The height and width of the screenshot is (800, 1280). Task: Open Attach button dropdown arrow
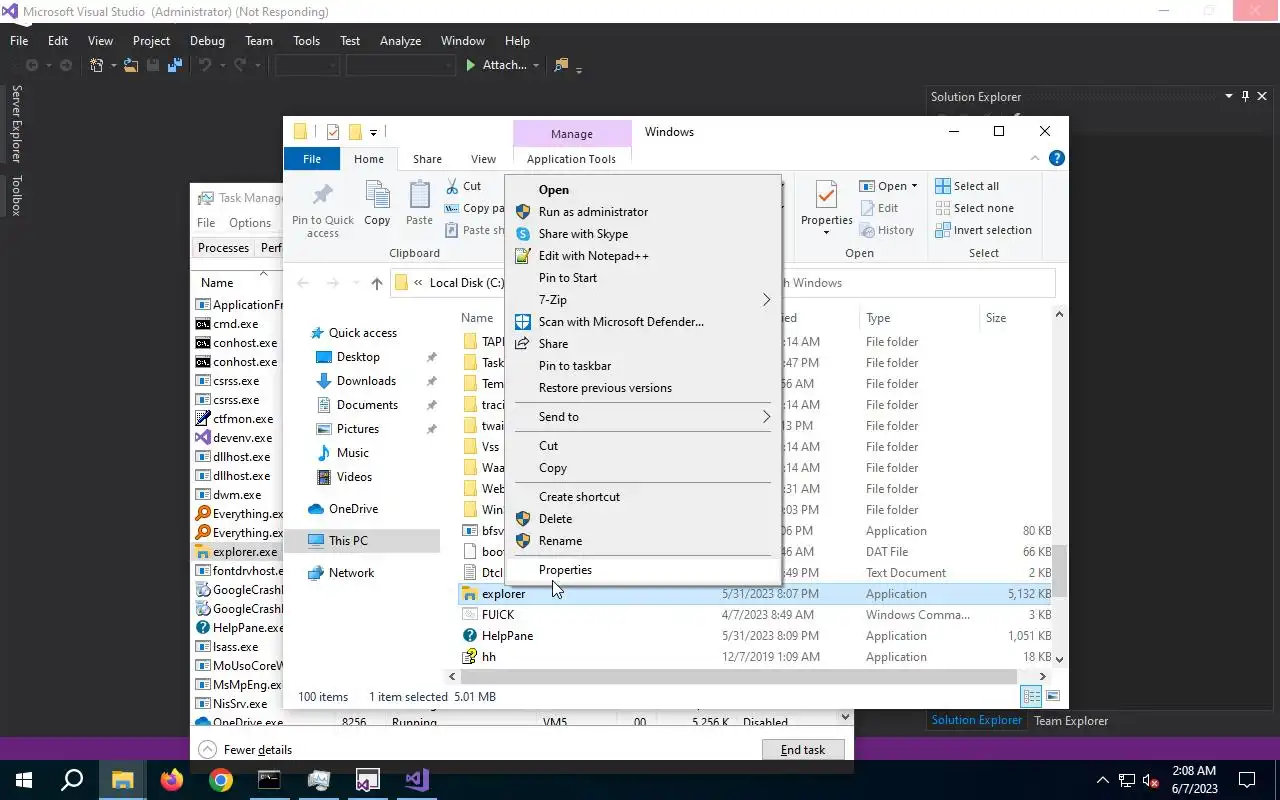[536, 65]
